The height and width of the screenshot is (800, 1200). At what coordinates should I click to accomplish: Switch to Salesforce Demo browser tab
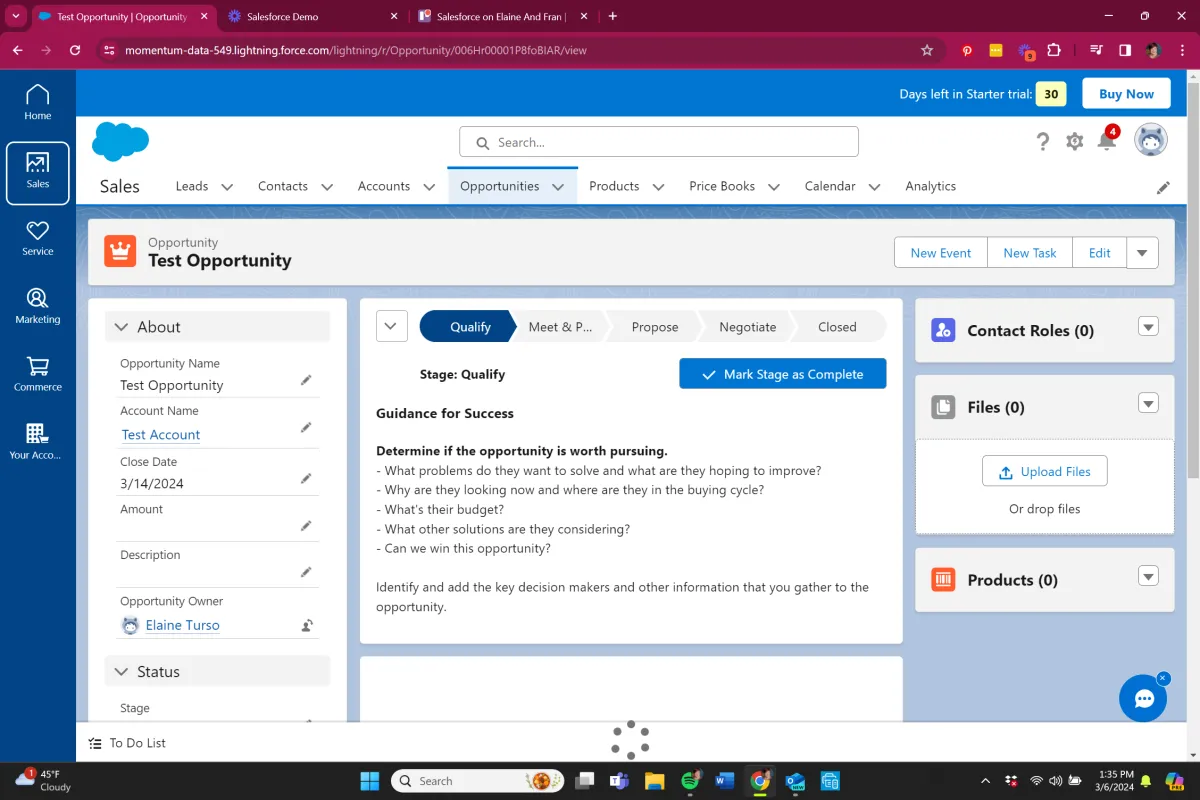click(312, 16)
